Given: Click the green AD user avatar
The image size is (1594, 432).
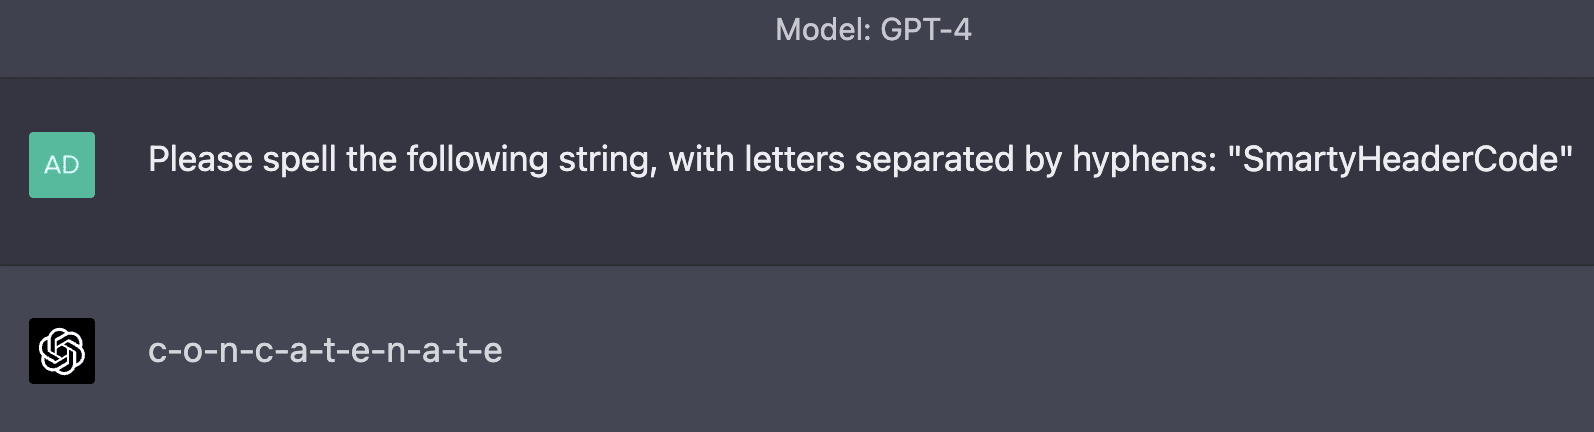Looking at the screenshot, I should (62, 165).
